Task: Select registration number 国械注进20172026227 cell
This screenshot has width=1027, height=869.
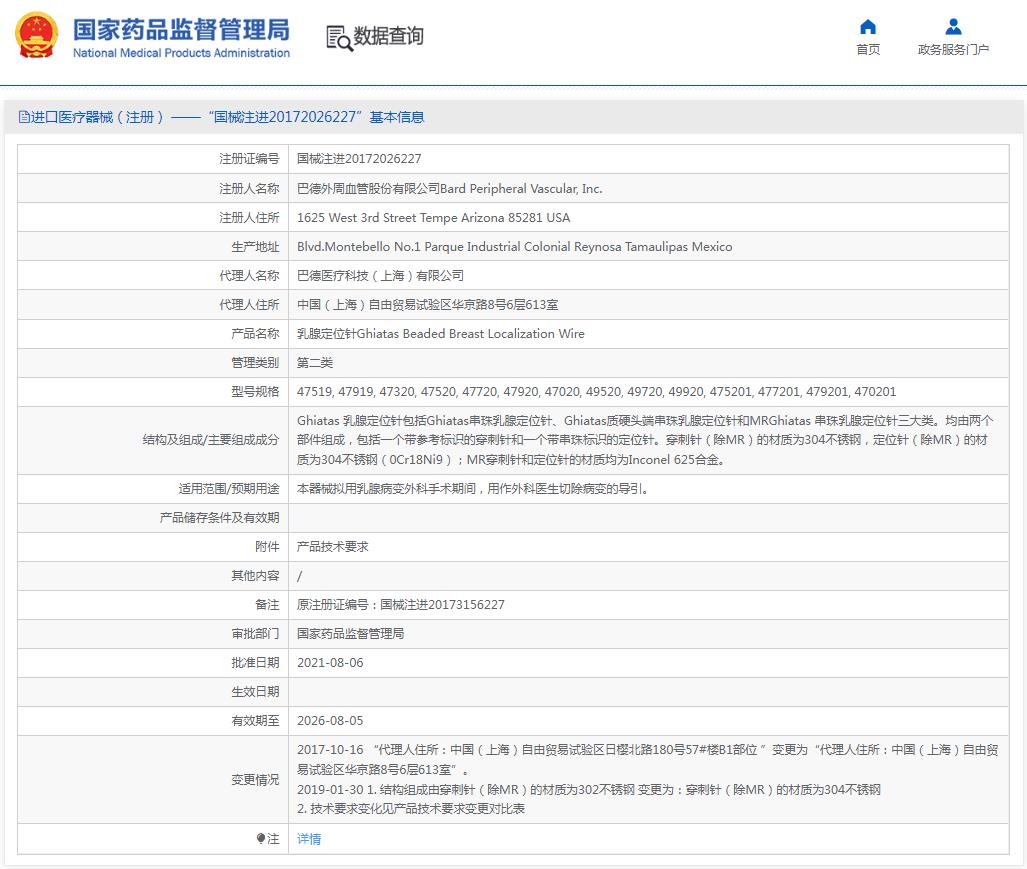Action: (359, 158)
